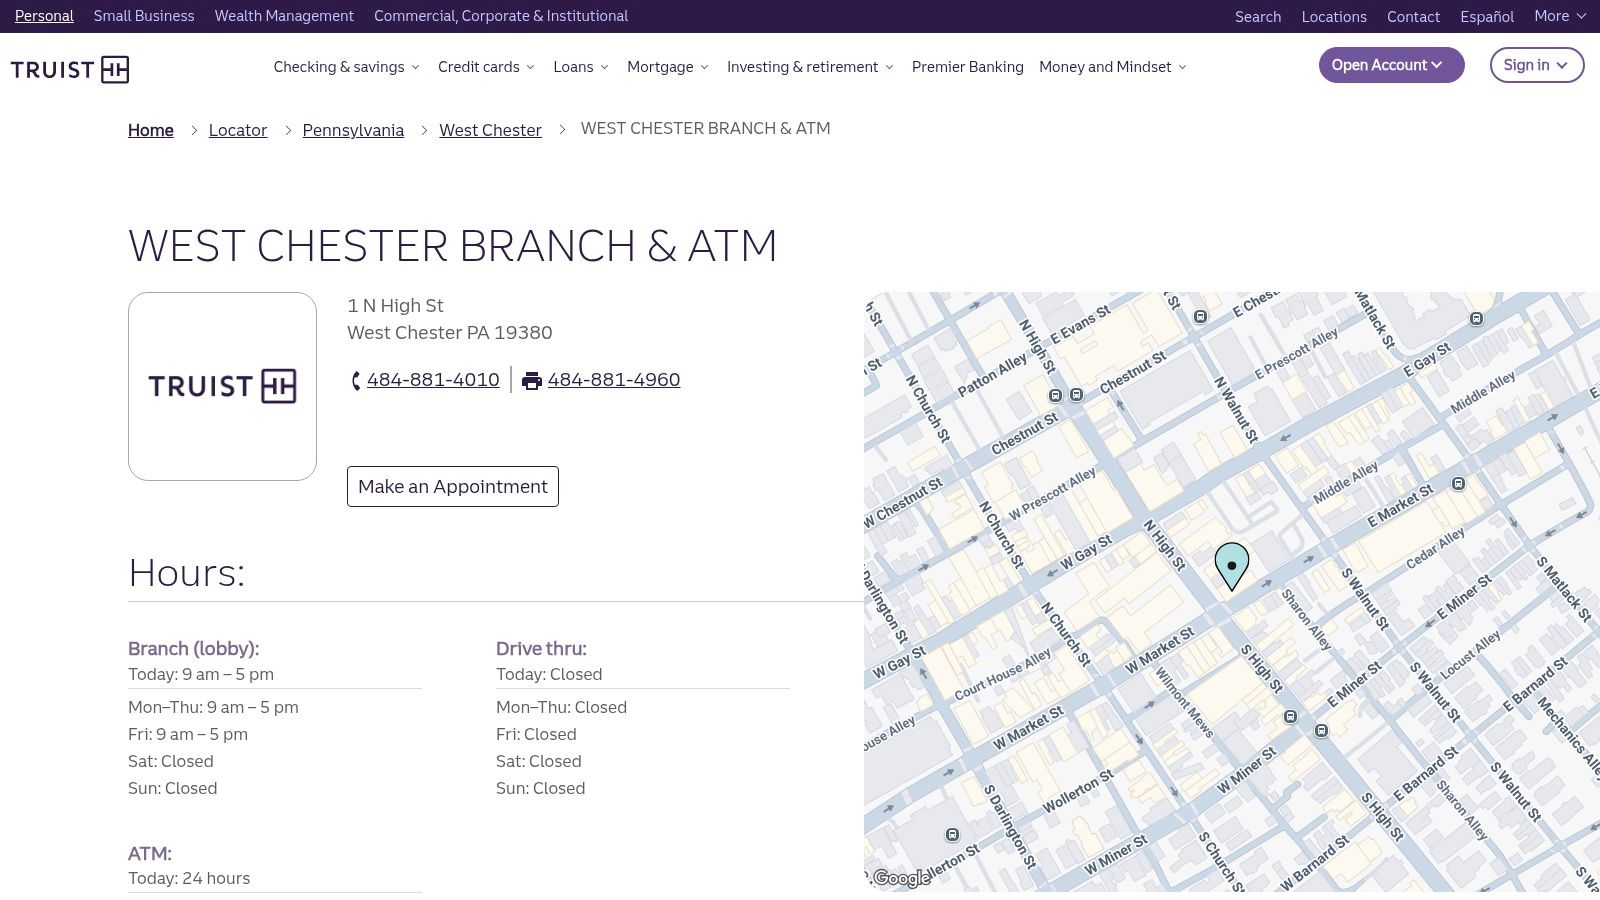Open the Mortgage dropdown

667,67
